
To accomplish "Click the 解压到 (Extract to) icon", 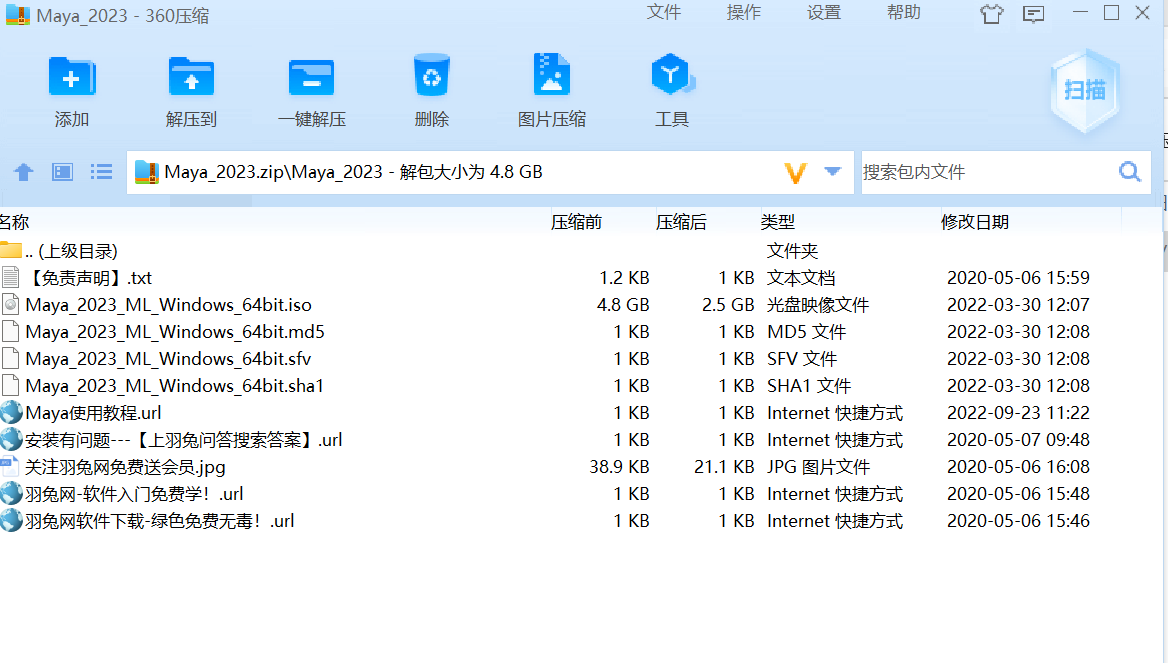I will (x=191, y=77).
